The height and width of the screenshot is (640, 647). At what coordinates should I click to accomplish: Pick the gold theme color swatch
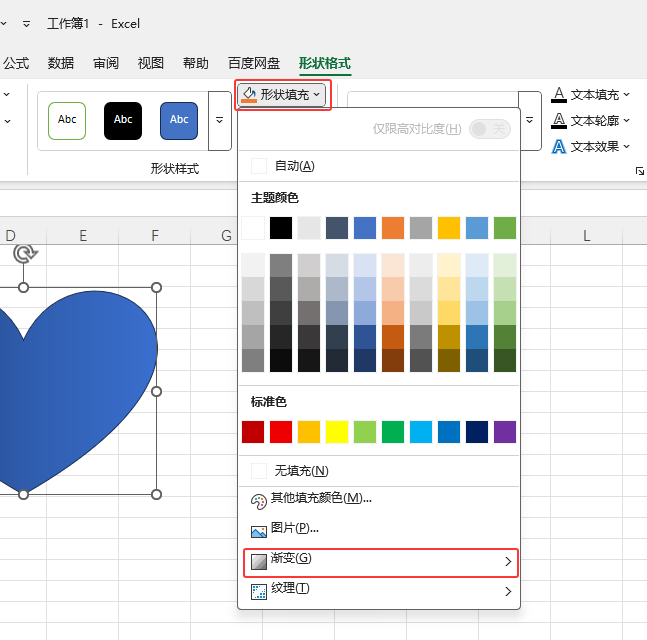449,228
